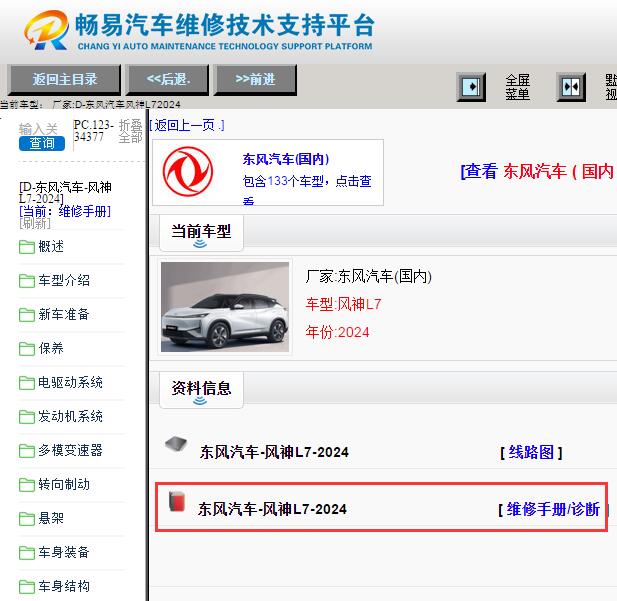This screenshot has width=617, height=601.
Task: Go forward with the >>前进 button
Action: click(x=255, y=80)
